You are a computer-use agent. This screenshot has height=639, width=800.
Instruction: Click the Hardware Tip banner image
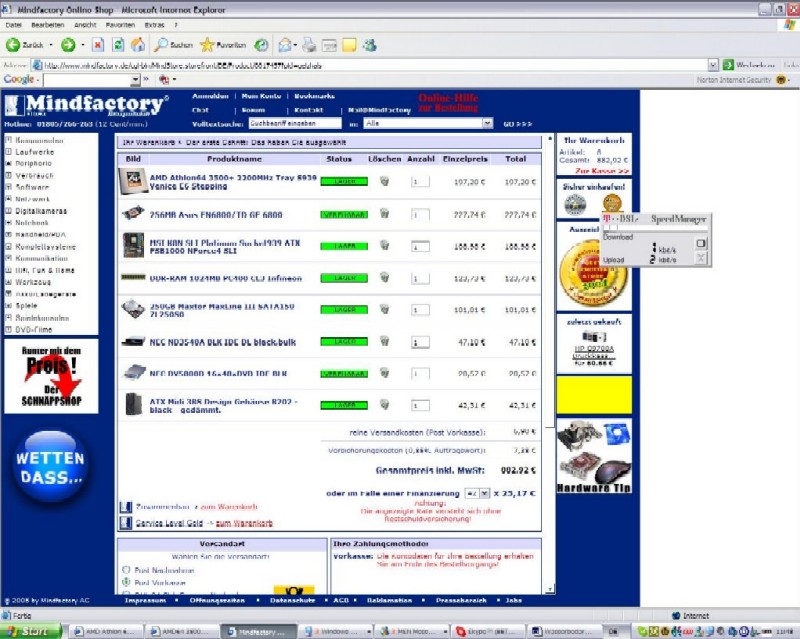(594, 456)
